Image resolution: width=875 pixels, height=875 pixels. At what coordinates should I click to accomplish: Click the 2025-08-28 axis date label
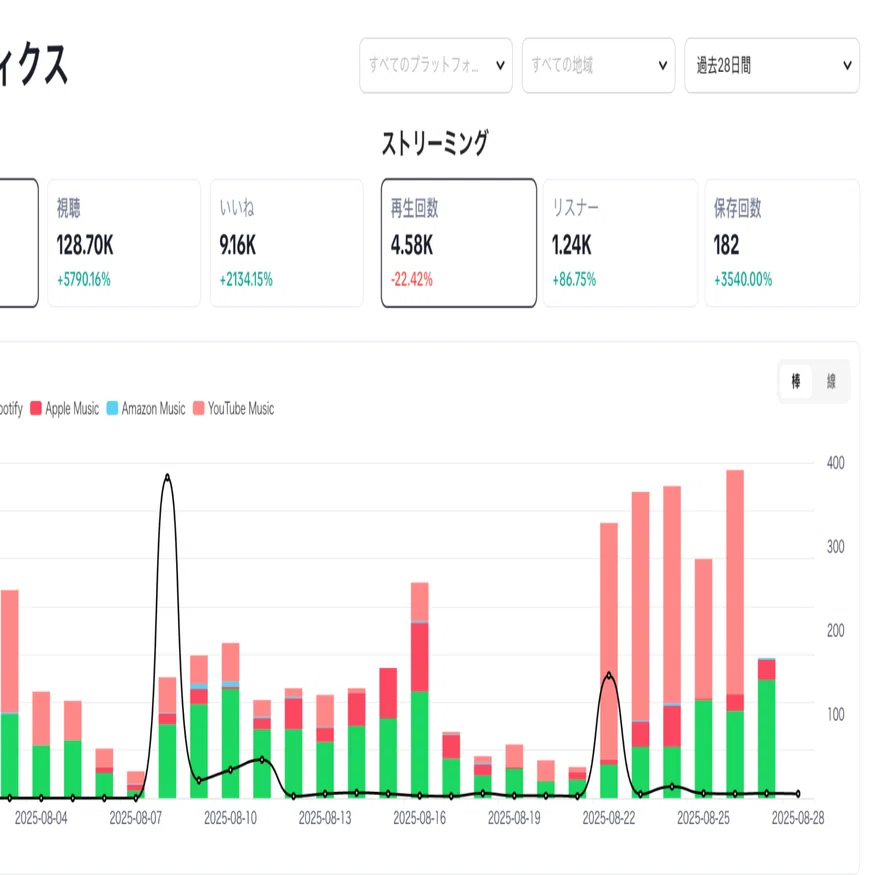798,818
